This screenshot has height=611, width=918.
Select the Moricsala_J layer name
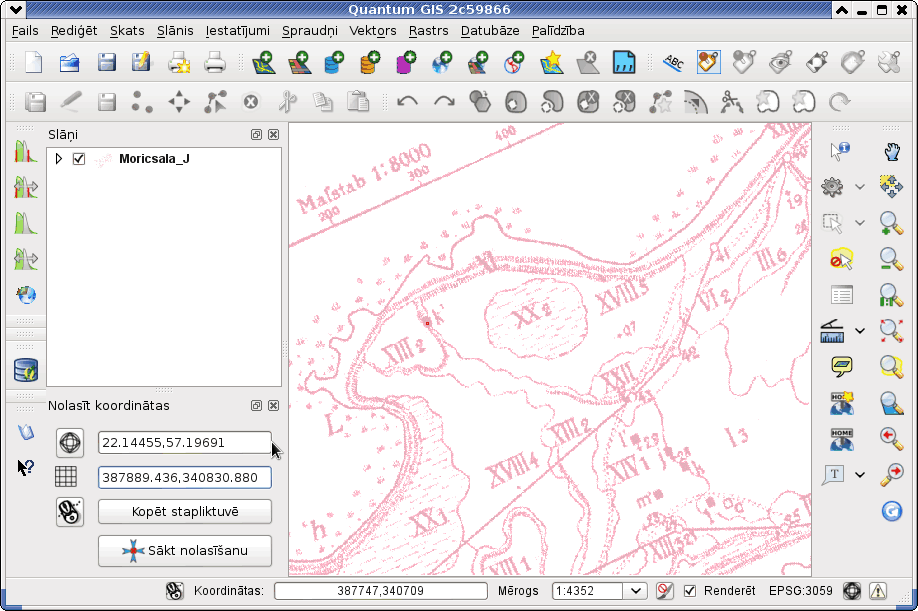(154, 159)
